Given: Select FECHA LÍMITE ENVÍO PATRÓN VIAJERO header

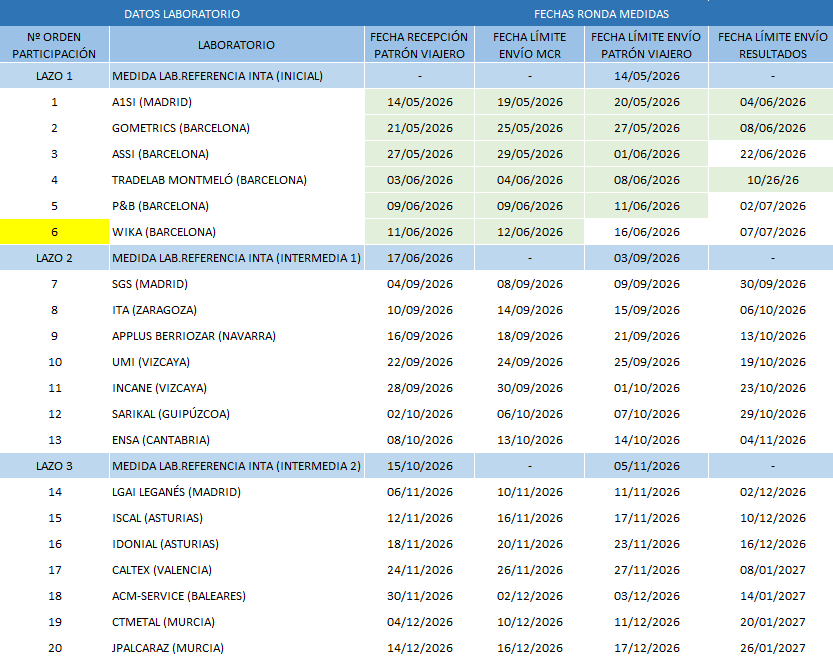Looking at the screenshot, I should click(646, 45).
